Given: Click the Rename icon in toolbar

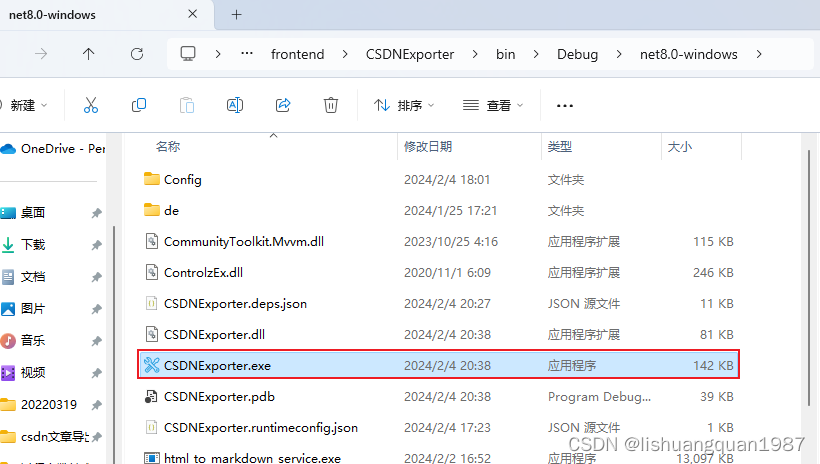Looking at the screenshot, I should click(x=235, y=105).
